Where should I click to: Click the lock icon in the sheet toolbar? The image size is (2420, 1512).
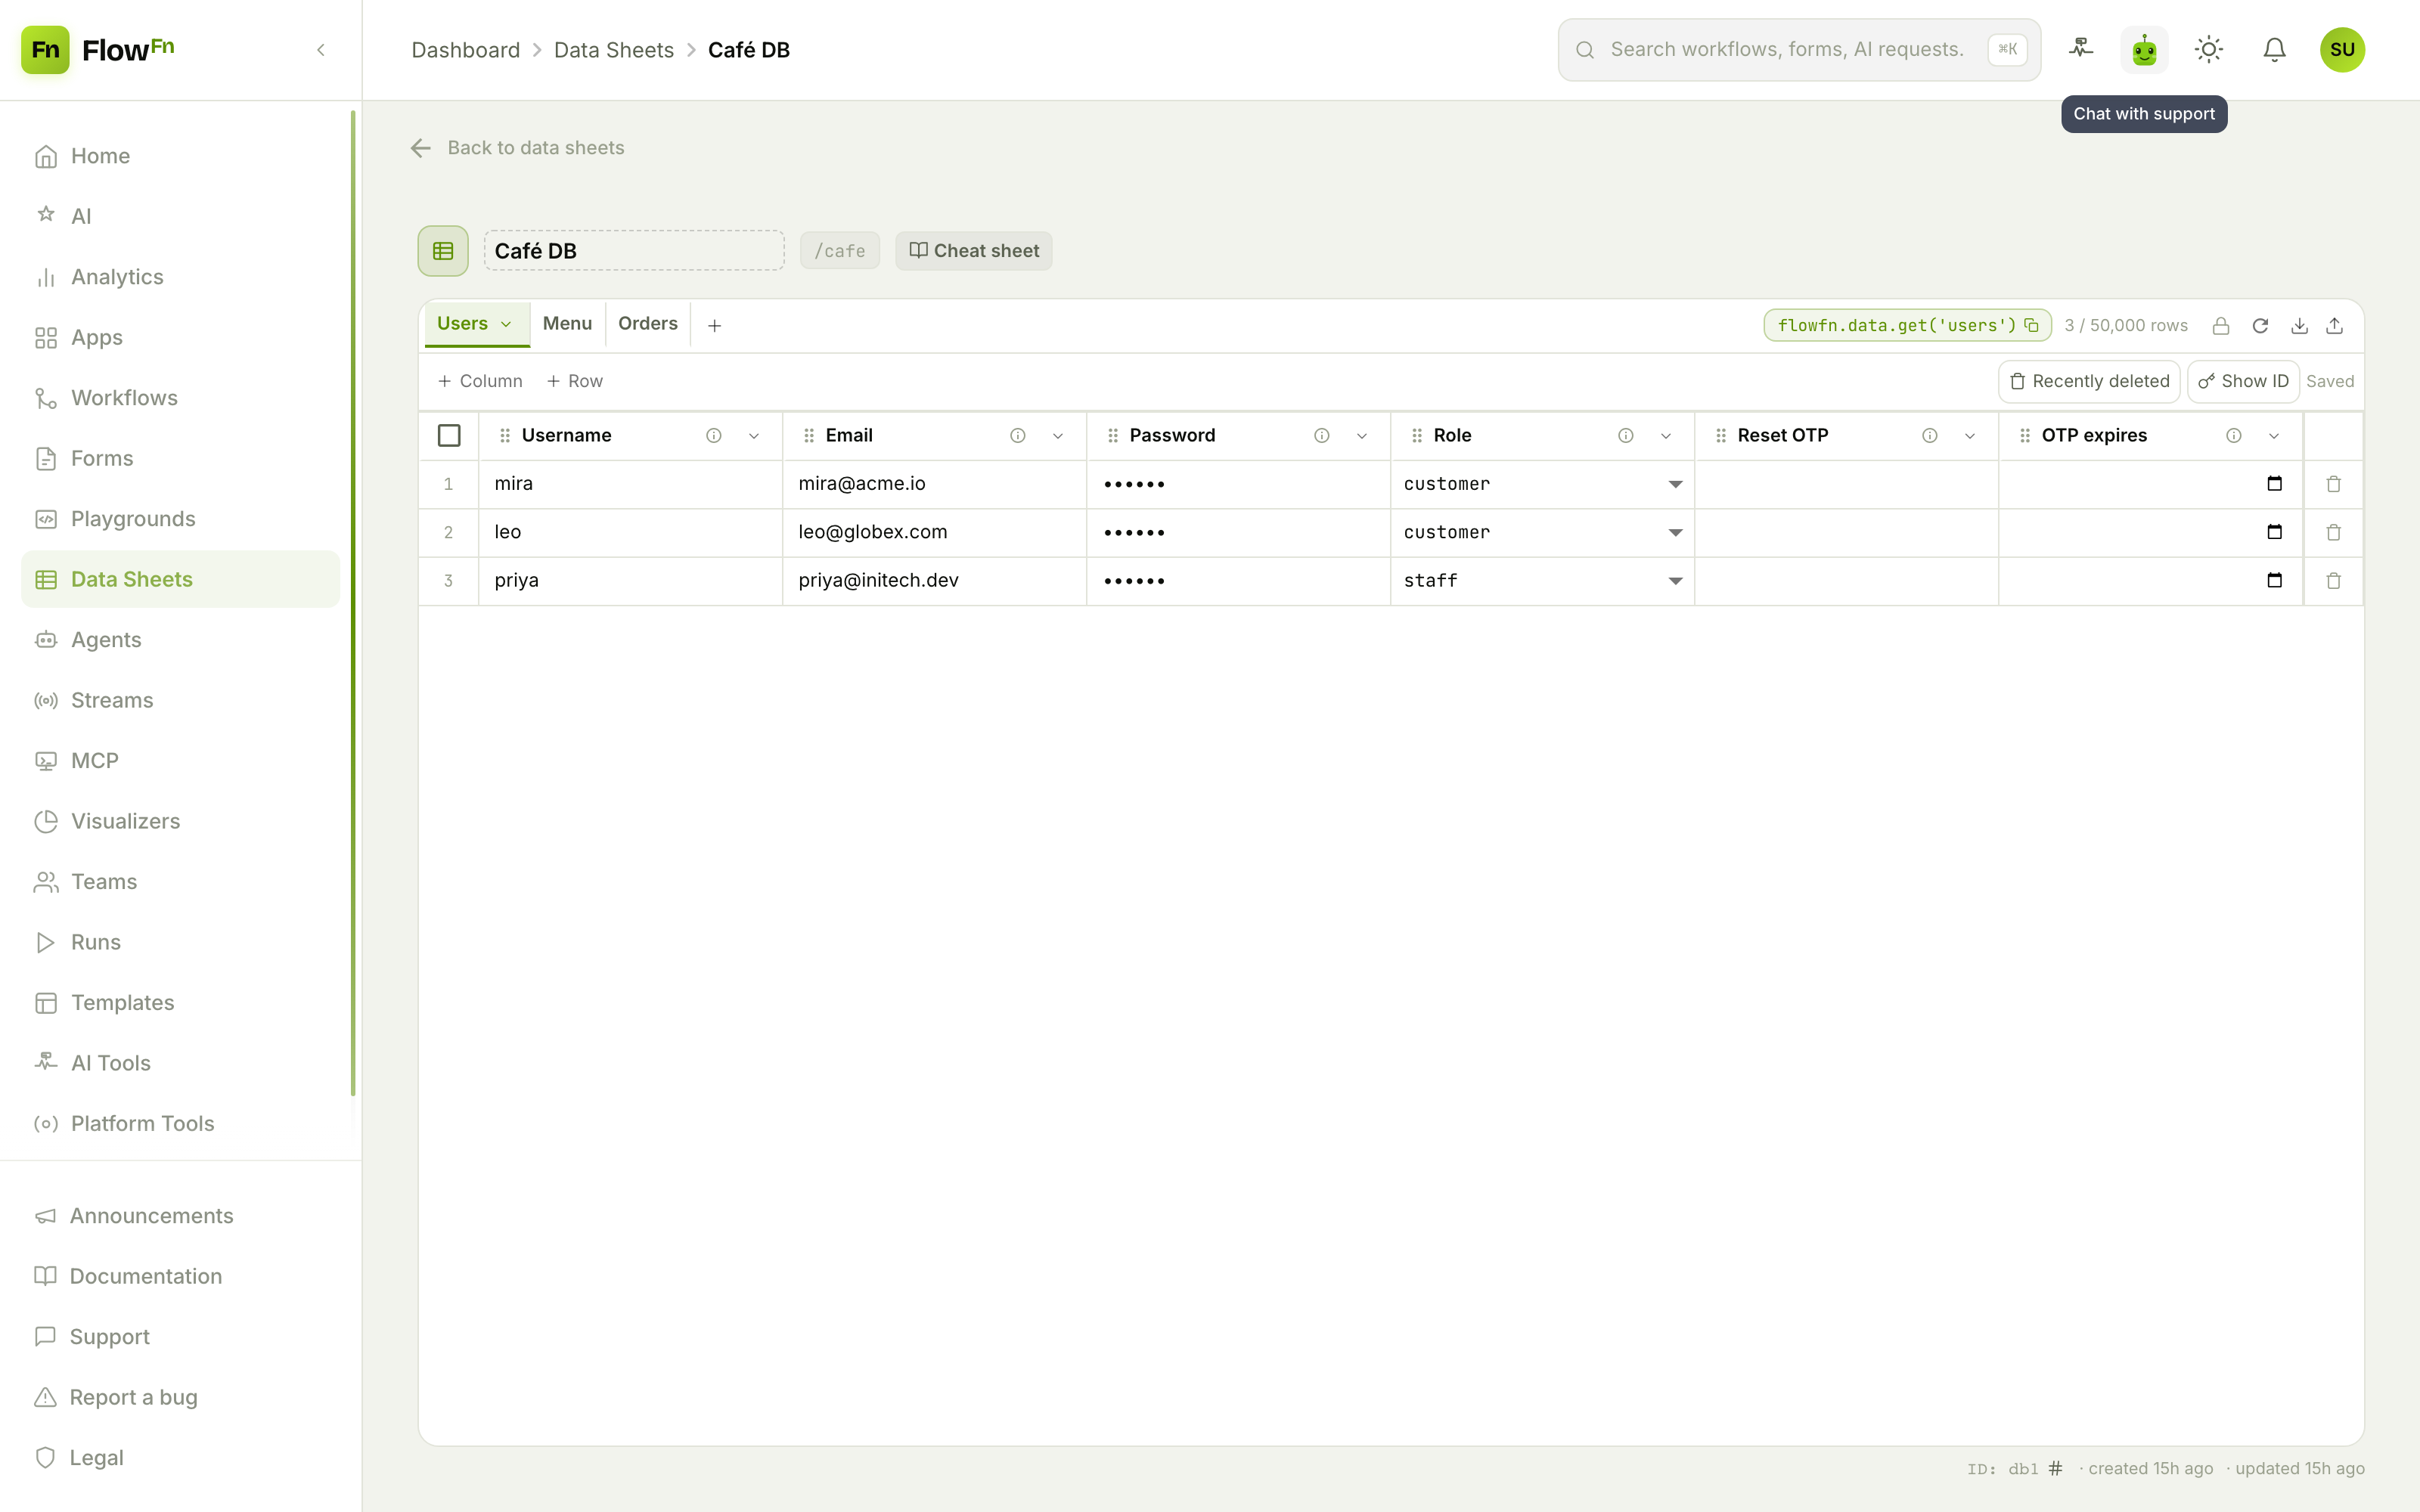(x=2221, y=326)
